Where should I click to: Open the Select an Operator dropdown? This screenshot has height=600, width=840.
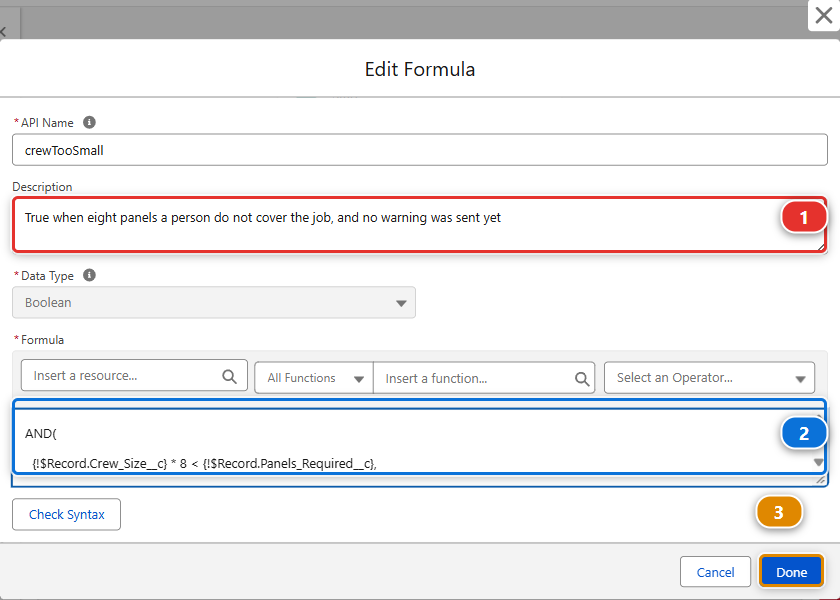(709, 378)
